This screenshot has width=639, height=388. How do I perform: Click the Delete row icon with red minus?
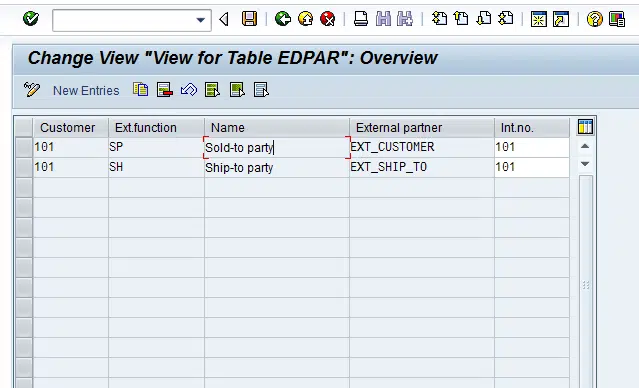point(165,90)
